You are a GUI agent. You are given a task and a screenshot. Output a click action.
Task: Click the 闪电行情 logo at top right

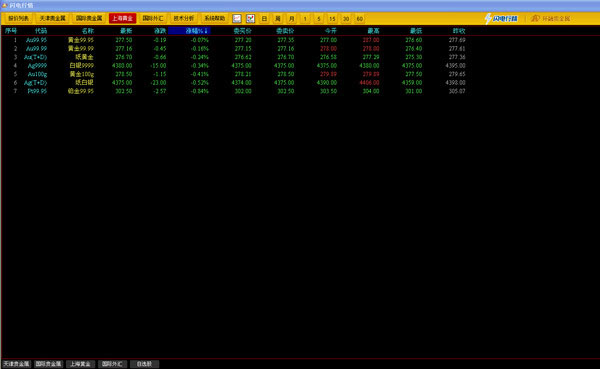pyautogui.click(x=501, y=18)
